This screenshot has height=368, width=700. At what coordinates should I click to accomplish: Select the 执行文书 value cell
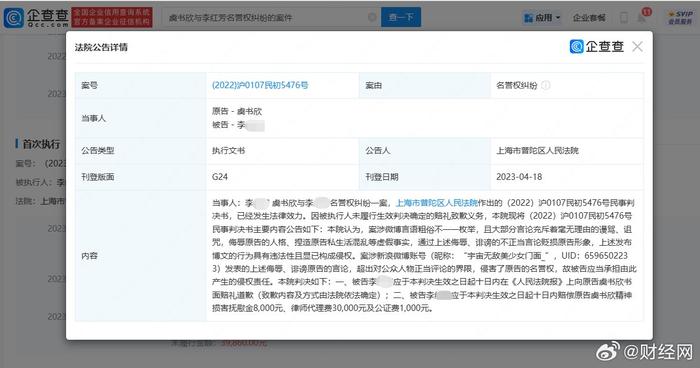282,151
